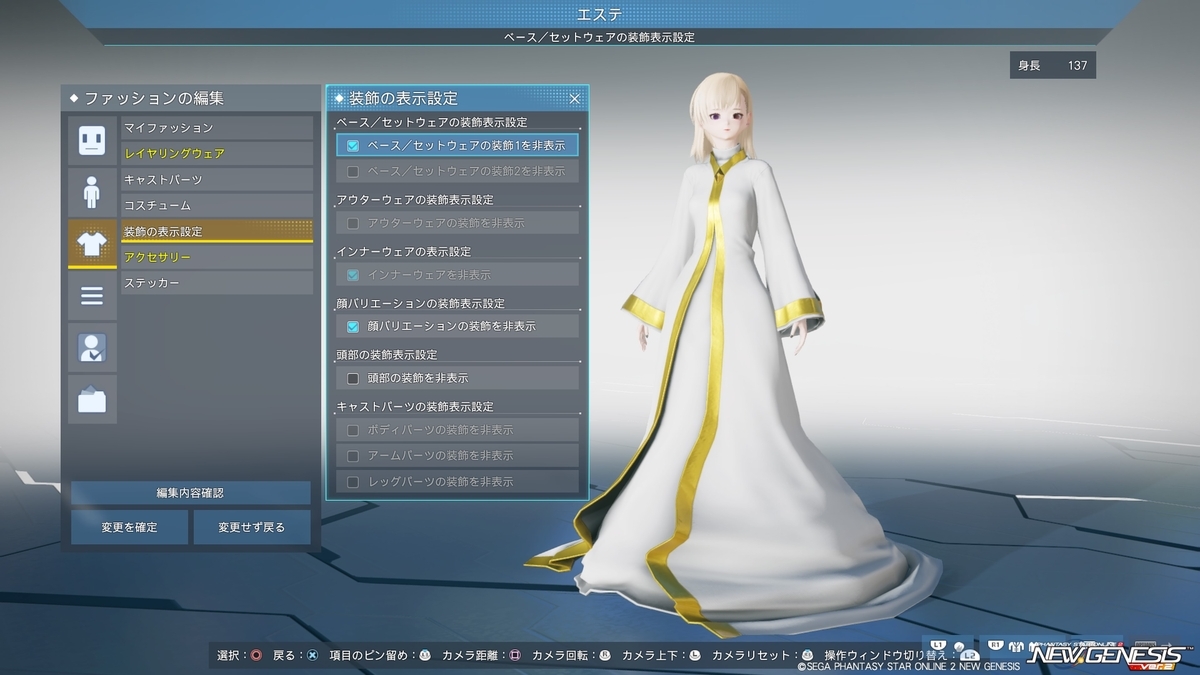Screen dimensions: 1200x675
Task: Open the three-line list category icon
Action: point(92,296)
